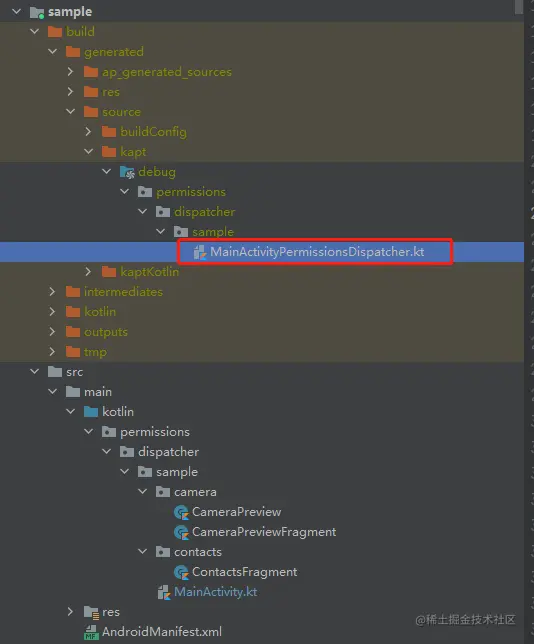Screen dimensions: 534x644
Task: Select the sample package under src dispatcher
Action: [177, 472]
